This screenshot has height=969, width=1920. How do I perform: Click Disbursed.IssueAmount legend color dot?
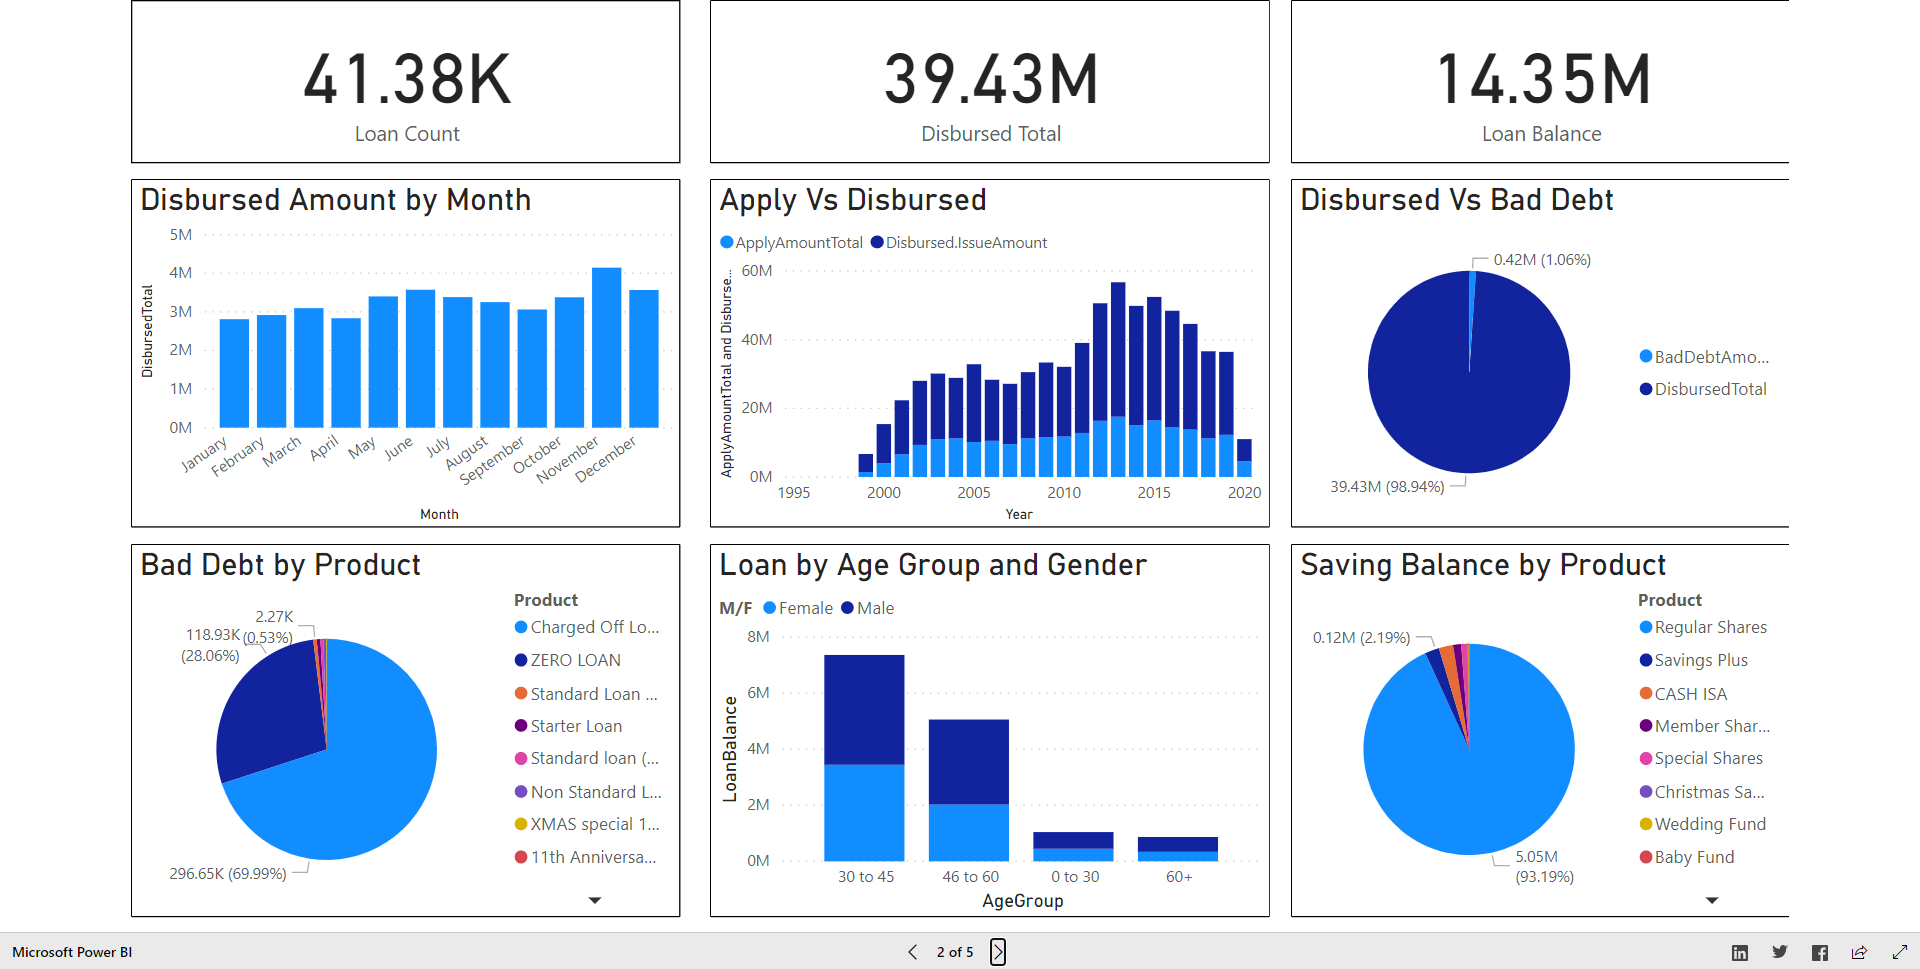click(x=877, y=242)
